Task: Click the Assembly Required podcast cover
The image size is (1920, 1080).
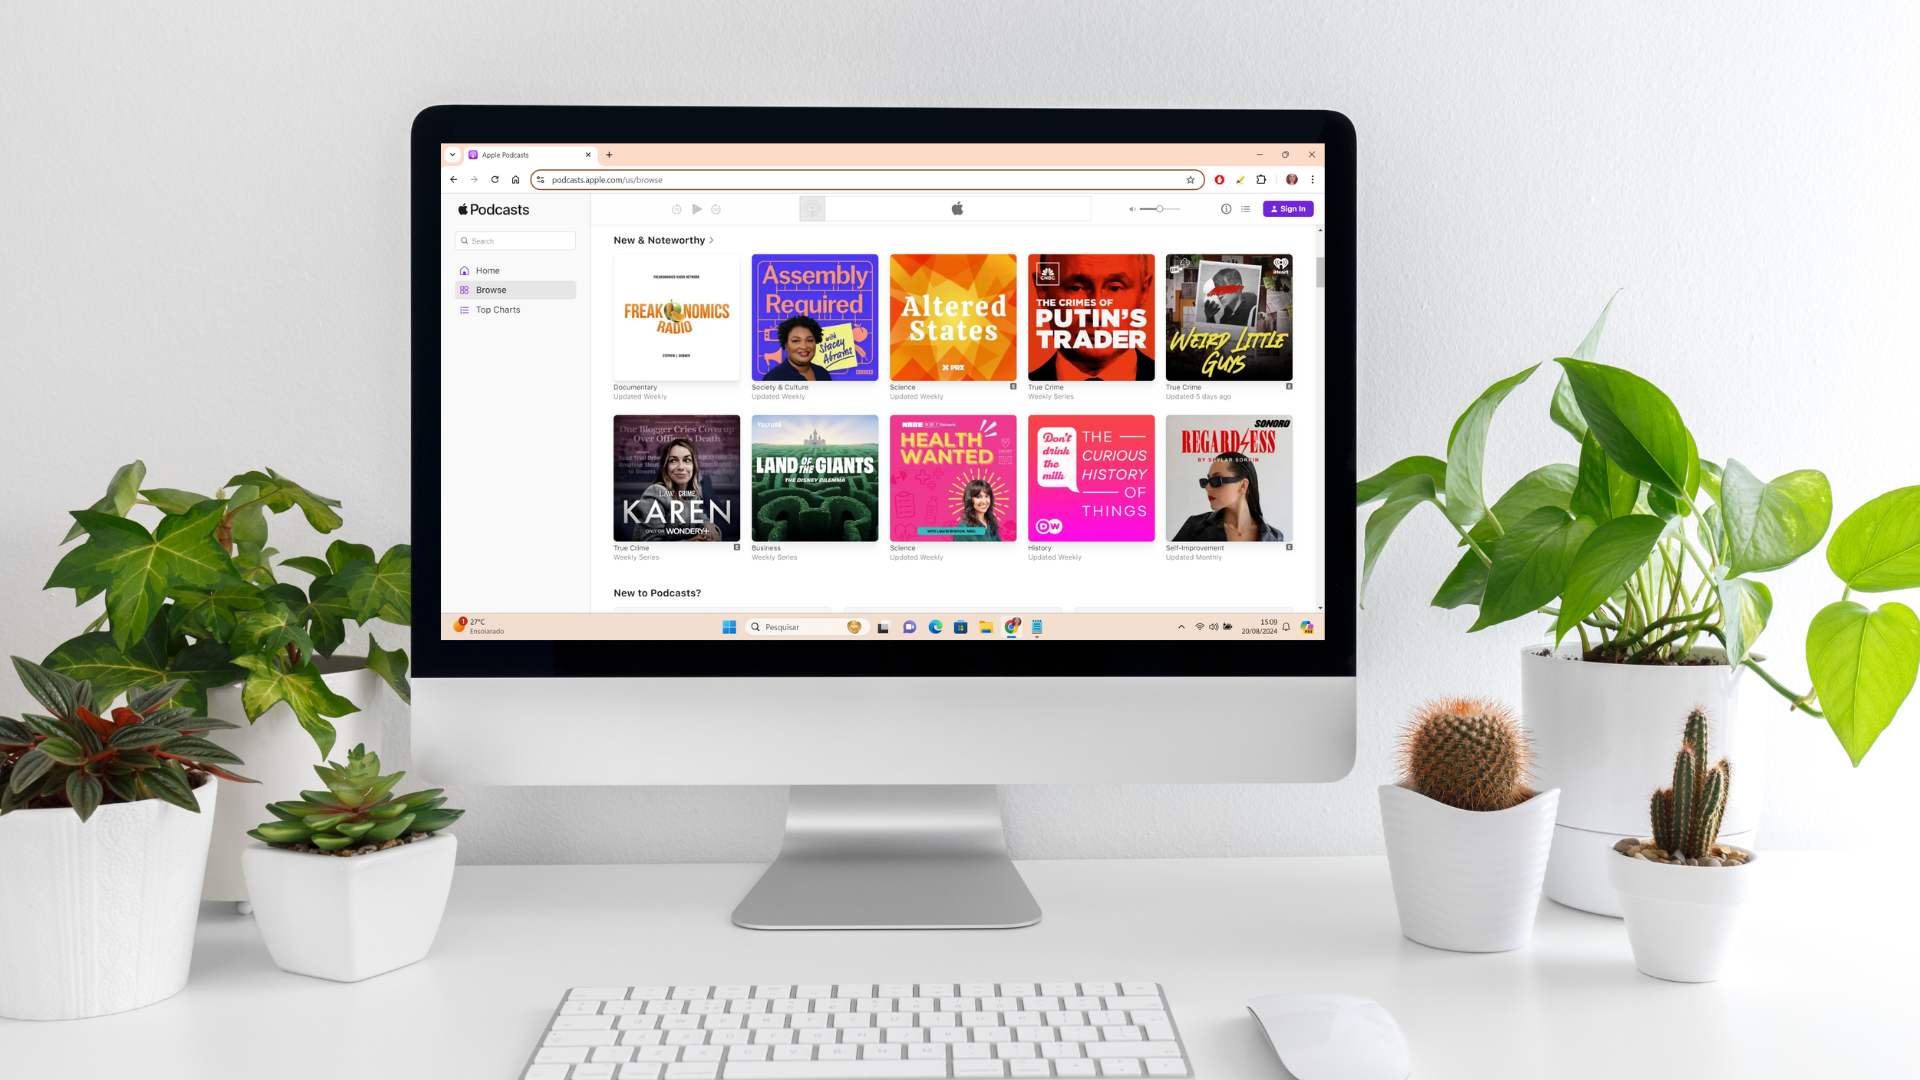Action: coord(814,316)
